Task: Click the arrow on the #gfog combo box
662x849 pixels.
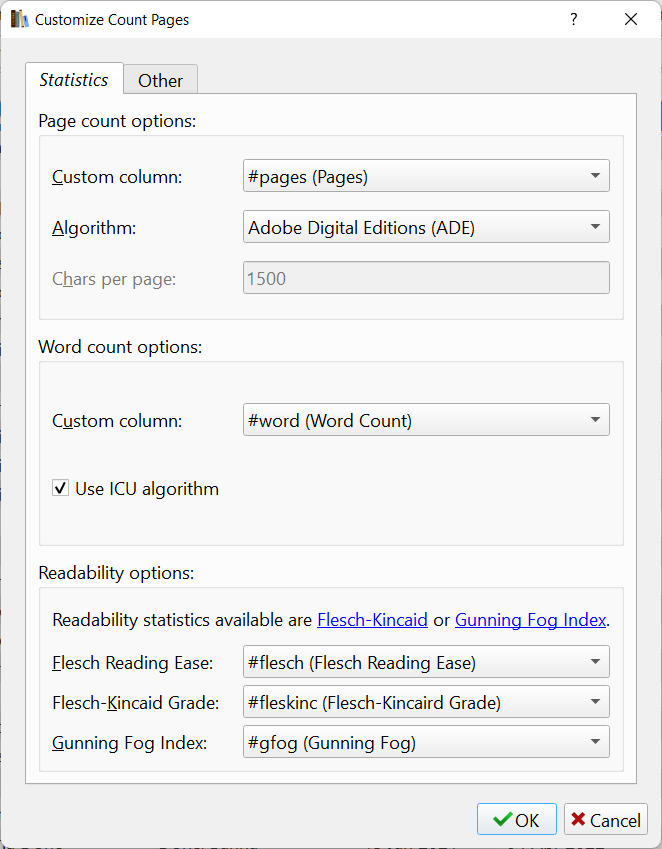Action: point(595,742)
